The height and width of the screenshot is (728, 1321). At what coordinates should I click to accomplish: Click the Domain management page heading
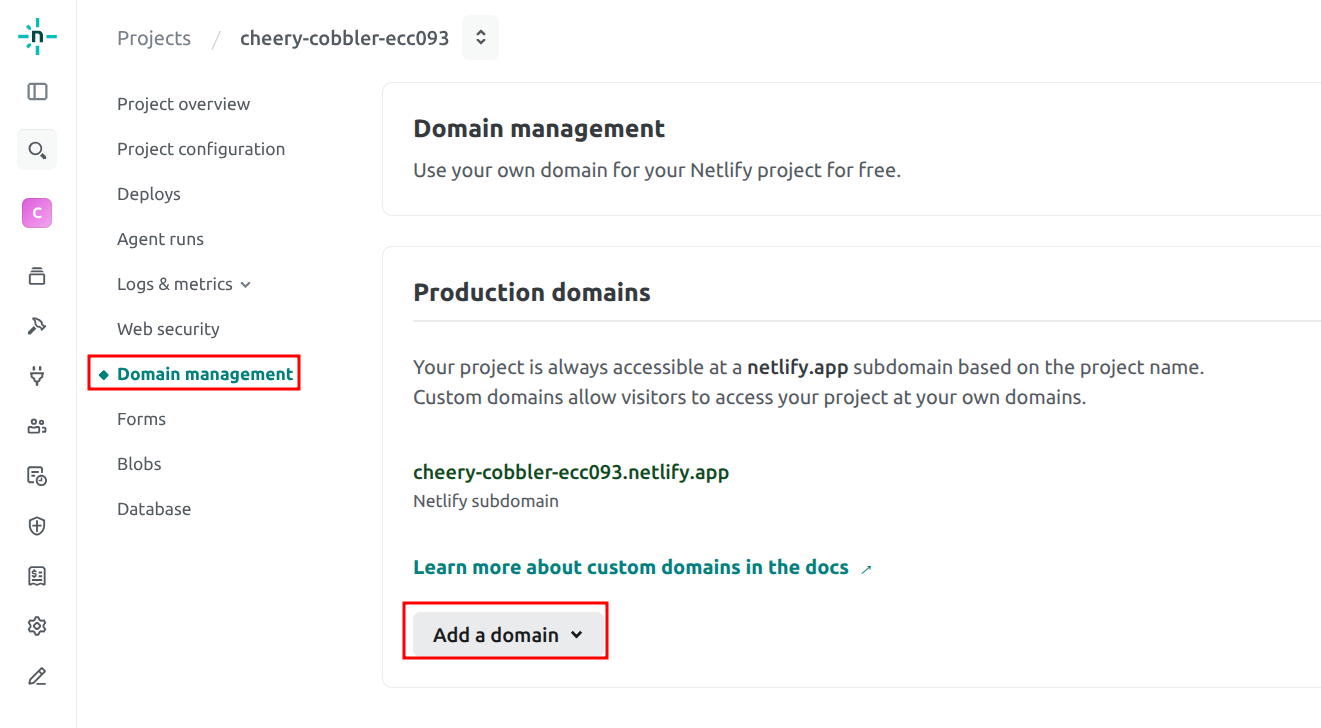coord(539,128)
